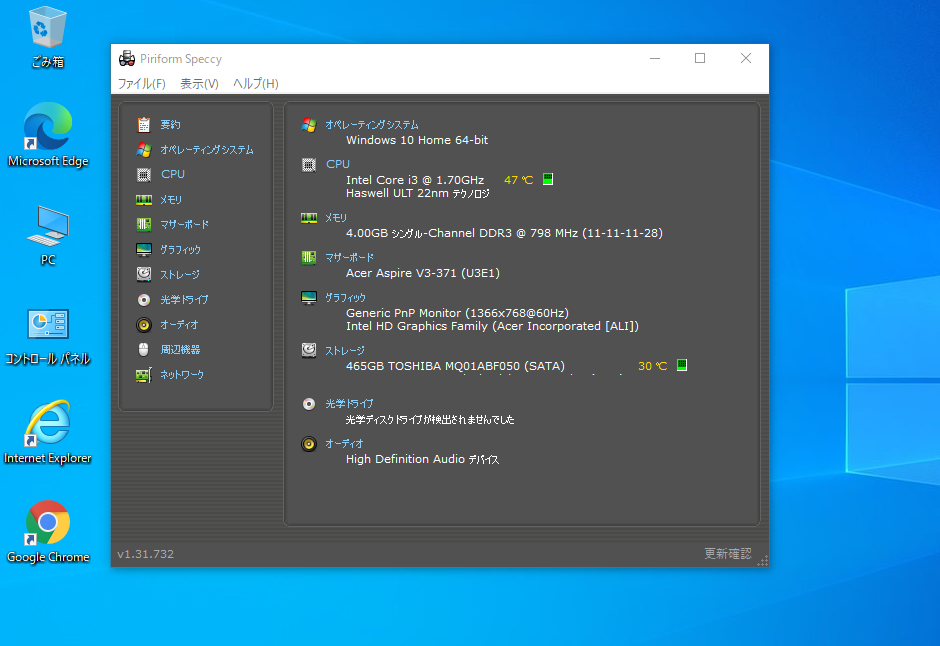Image resolution: width=940 pixels, height=646 pixels.
Task: Show the グラフィック label in sidebar
Action: (x=180, y=249)
